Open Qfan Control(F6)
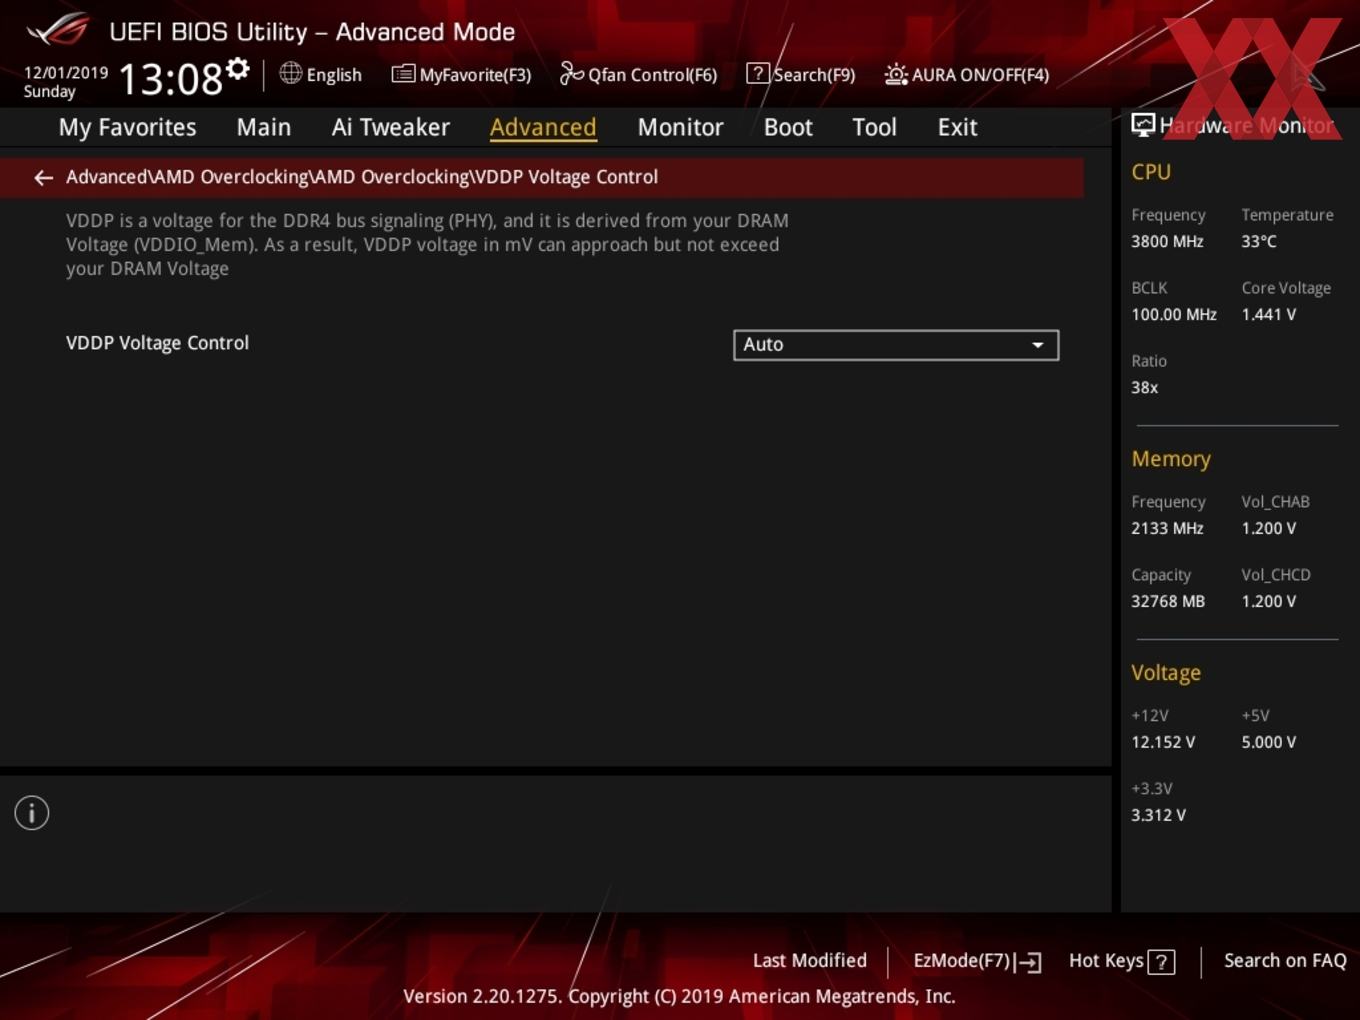The height and width of the screenshot is (1020, 1360). pyautogui.click(x=638, y=74)
